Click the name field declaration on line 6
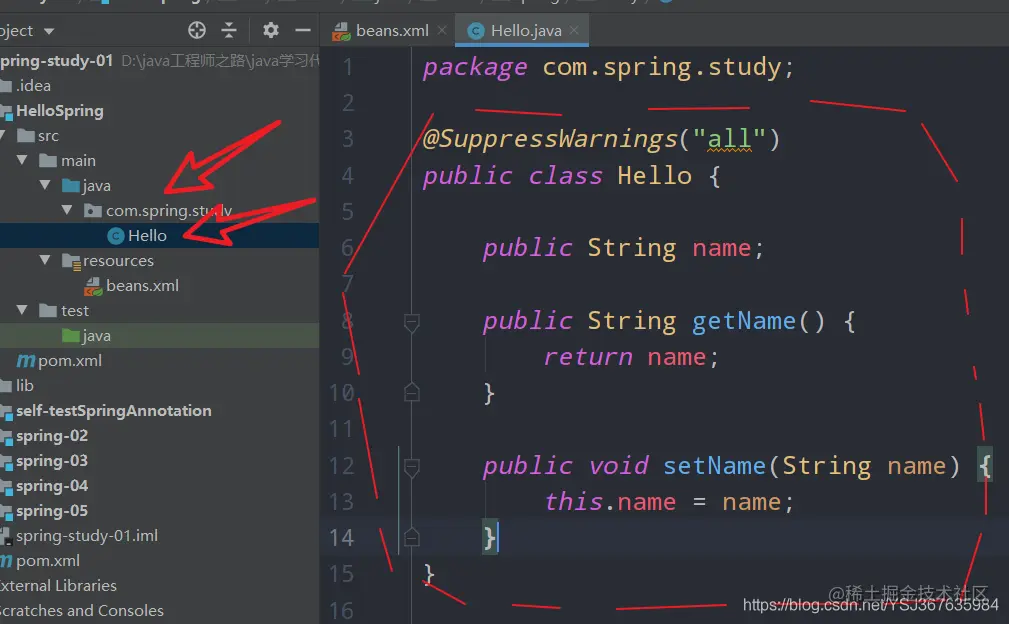 tap(721, 248)
